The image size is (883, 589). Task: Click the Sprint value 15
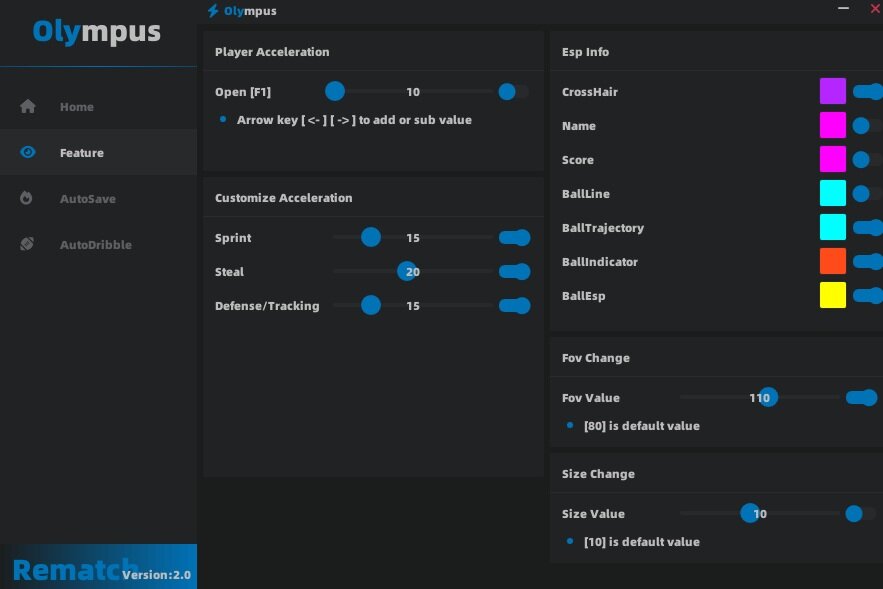click(413, 238)
